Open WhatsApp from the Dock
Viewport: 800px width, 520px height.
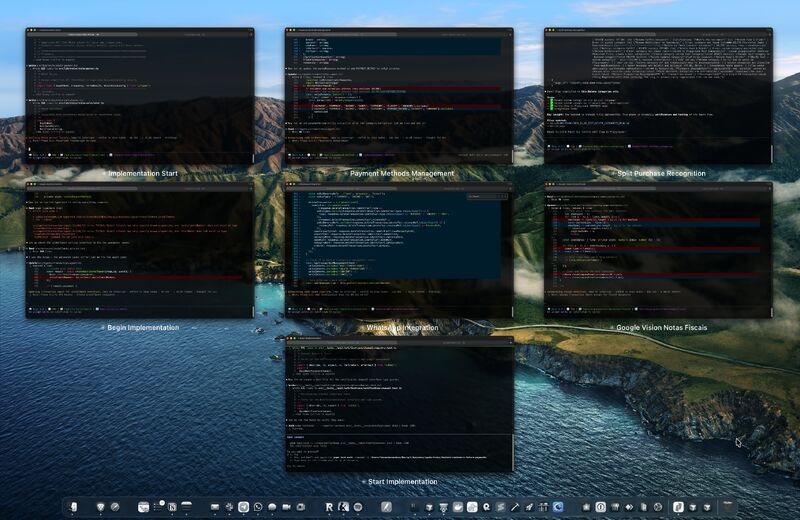(258, 507)
